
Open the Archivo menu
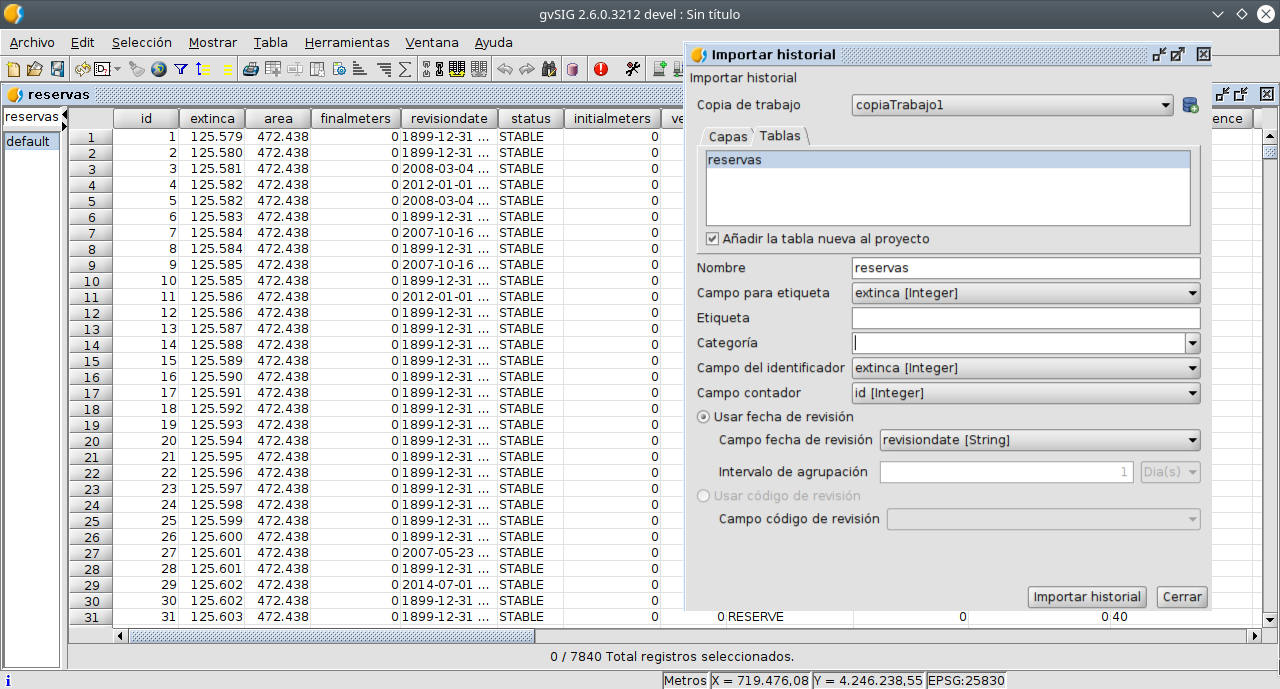pos(32,43)
